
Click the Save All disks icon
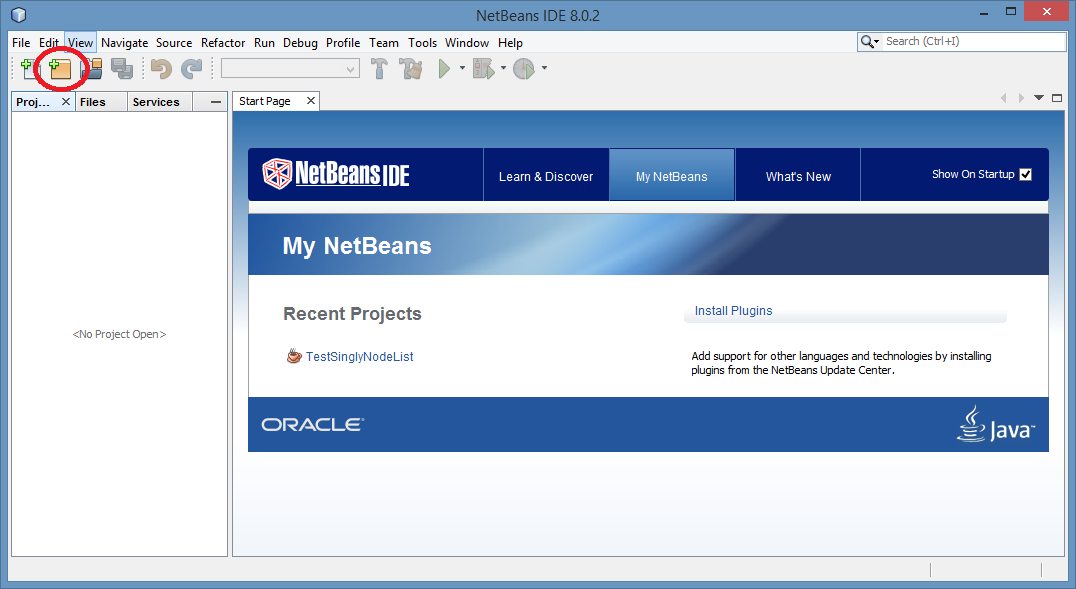(x=122, y=69)
